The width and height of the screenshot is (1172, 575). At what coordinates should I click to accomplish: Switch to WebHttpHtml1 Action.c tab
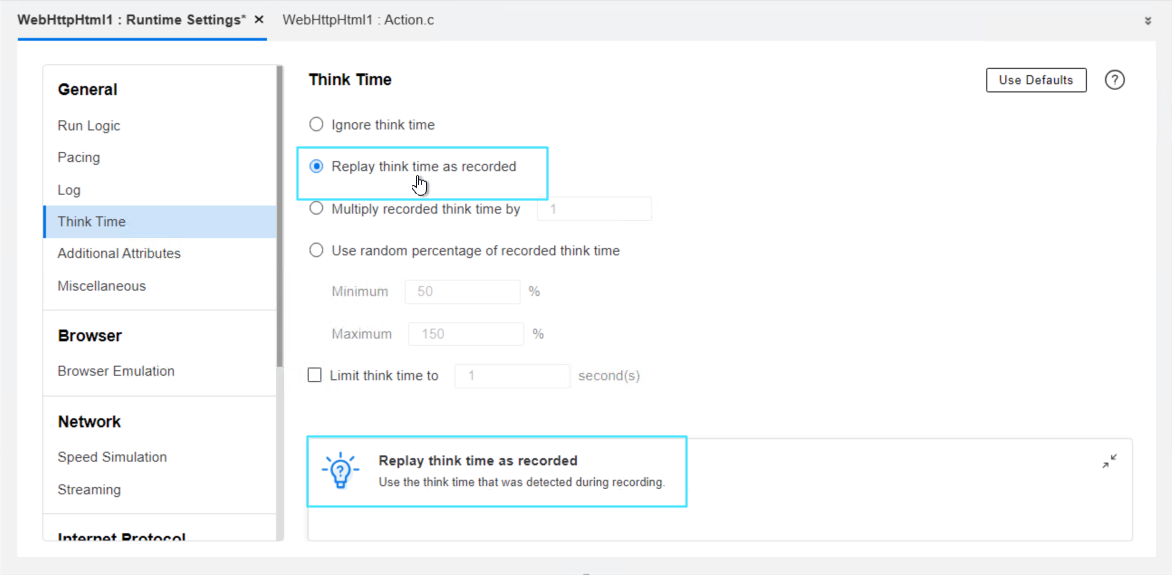click(x=358, y=20)
